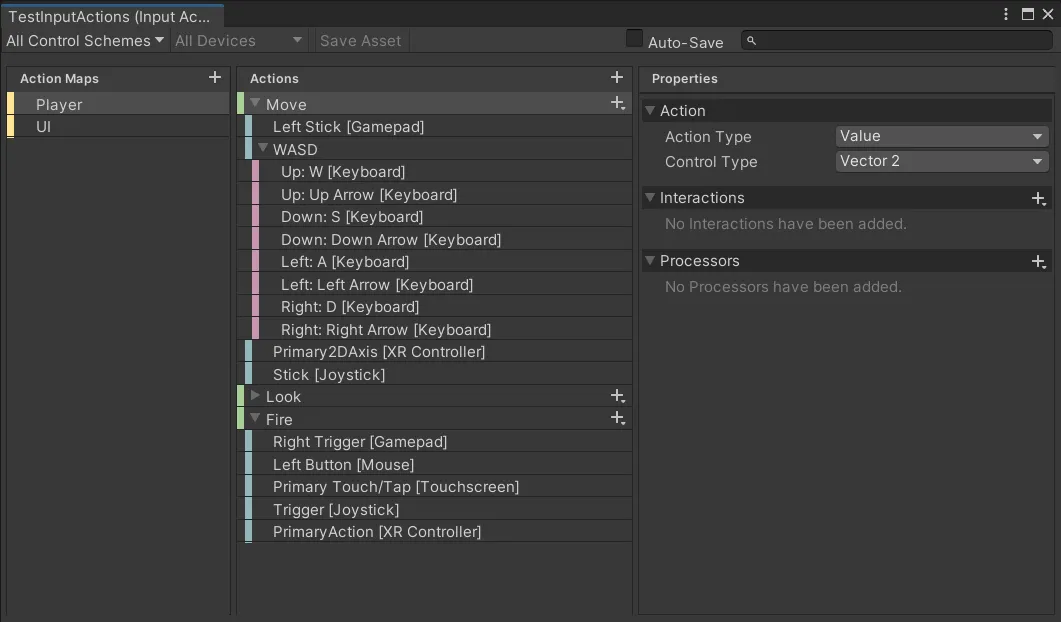Select the UI action map
The height and width of the screenshot is (622, 1061).
[x=43, y=127]
